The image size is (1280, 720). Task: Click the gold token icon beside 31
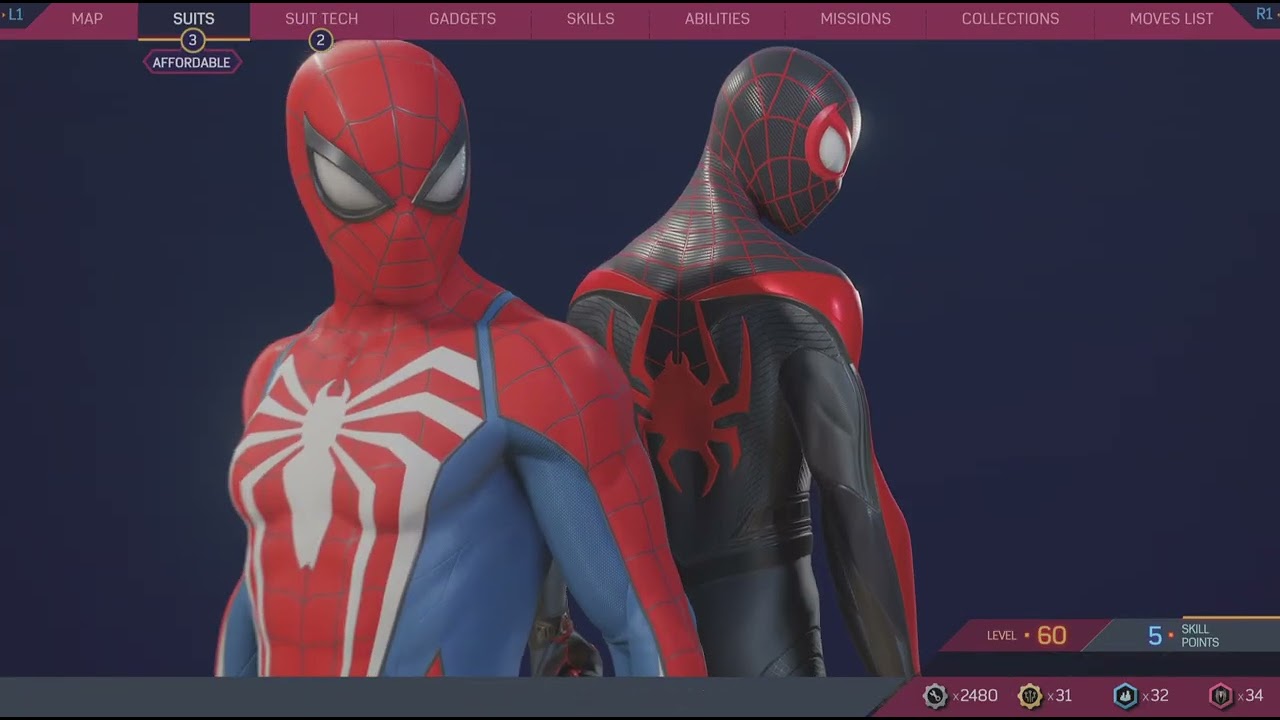(1030, 696)
